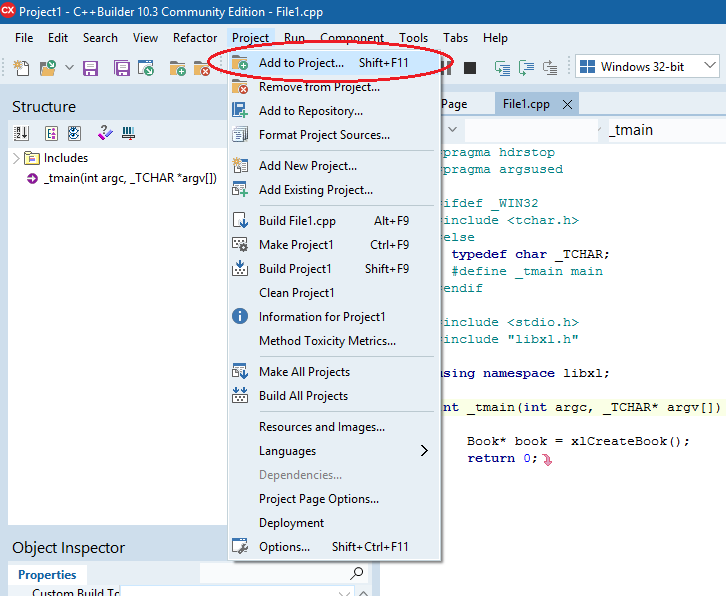Screen dimensions: 726x596
Task: Click the Save toolbar icon
Action: (90, 68)
